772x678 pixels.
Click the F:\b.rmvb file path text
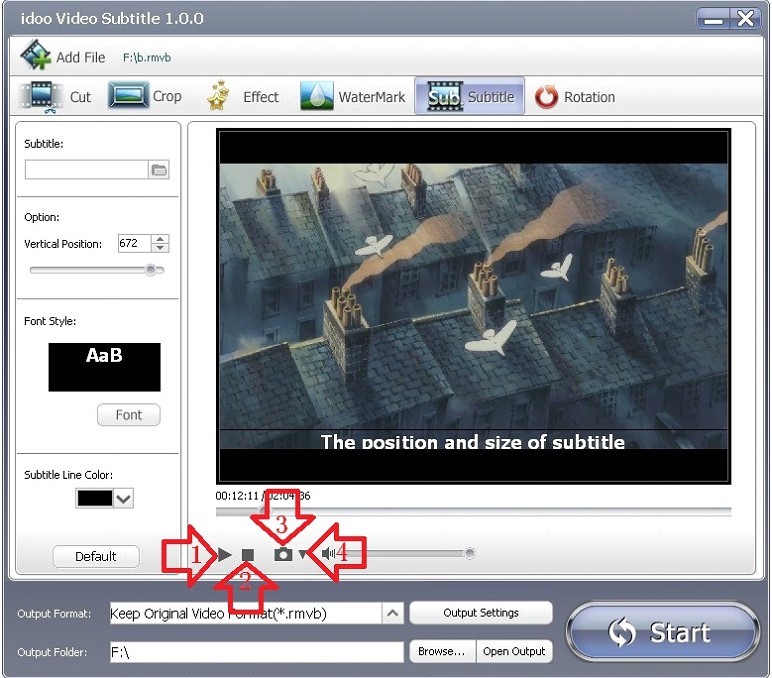[x=147, y=58]
